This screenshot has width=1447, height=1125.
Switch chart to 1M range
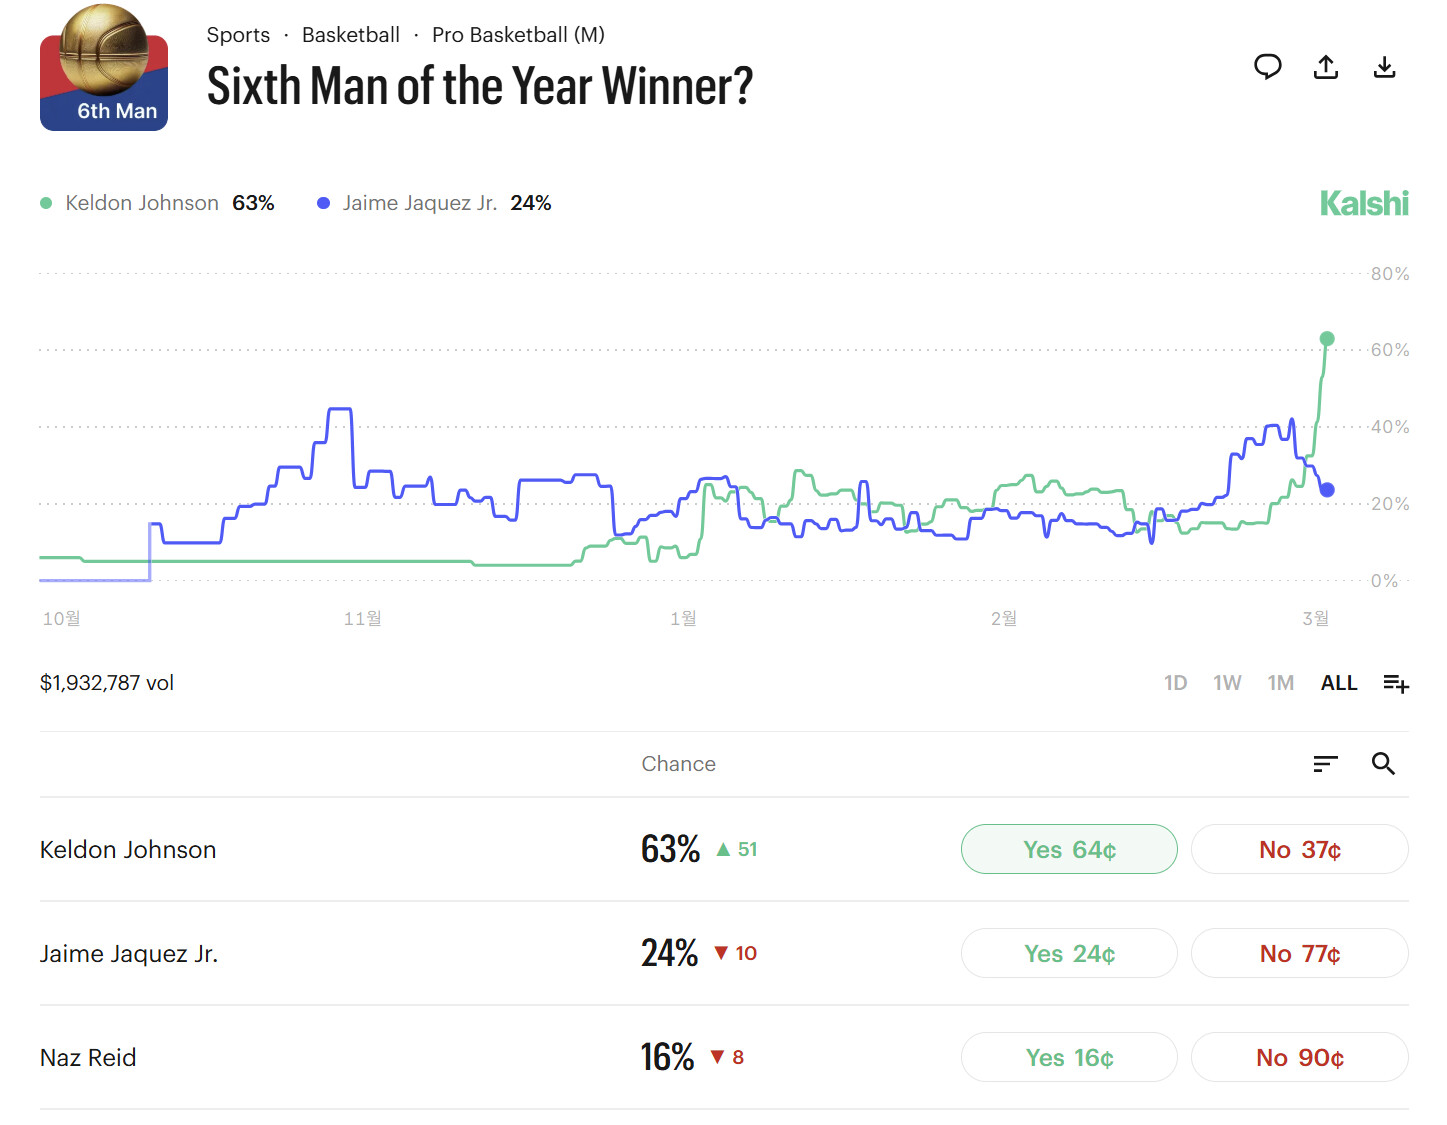pyautogui.click(x=1280, y=683)
